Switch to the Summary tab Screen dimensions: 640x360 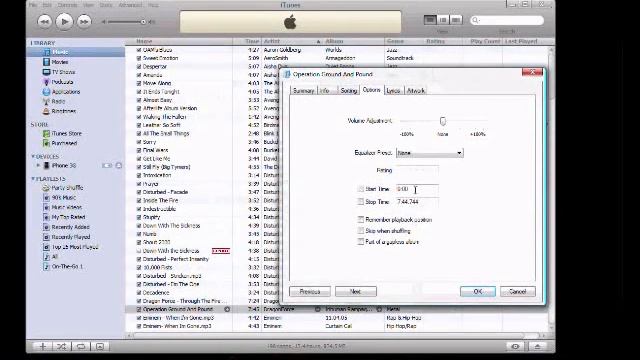[x=303, y=91]
